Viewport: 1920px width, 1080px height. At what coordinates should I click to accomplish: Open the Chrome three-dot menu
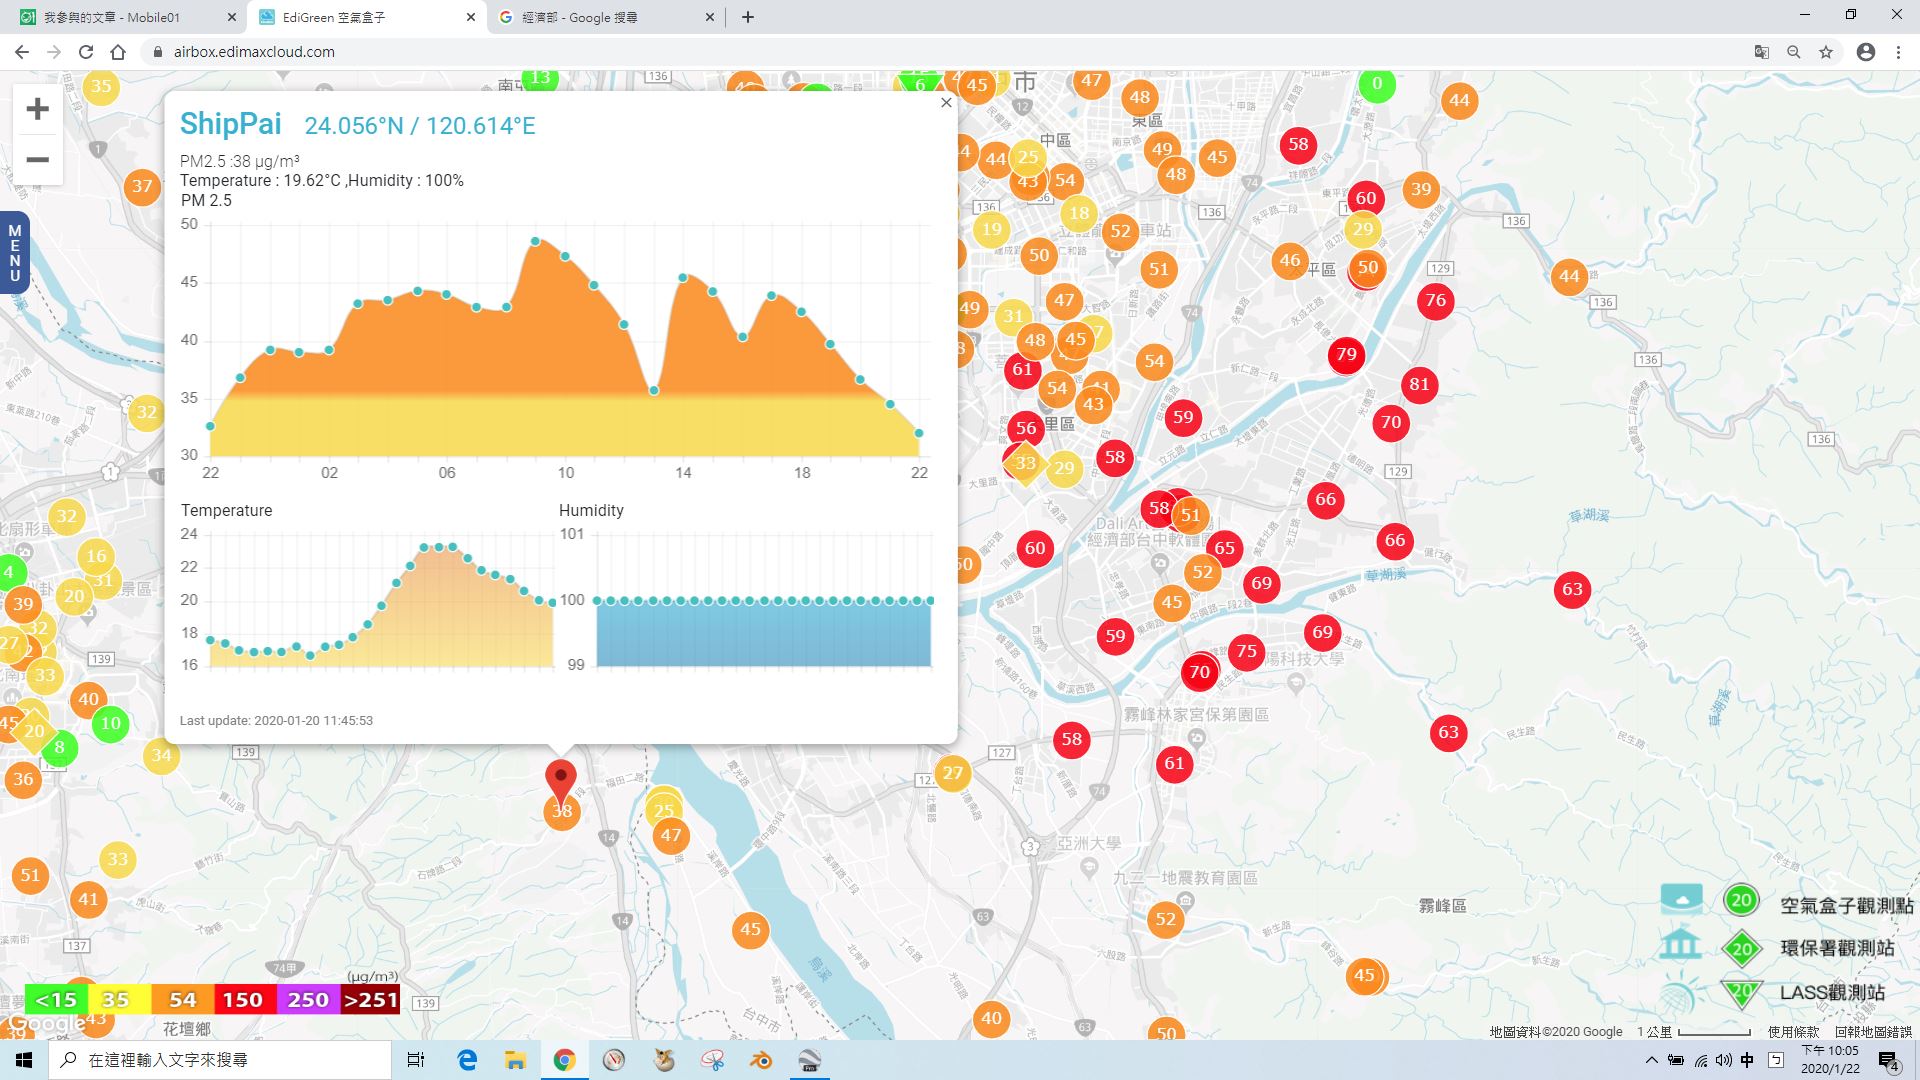tap(1898, 52)
